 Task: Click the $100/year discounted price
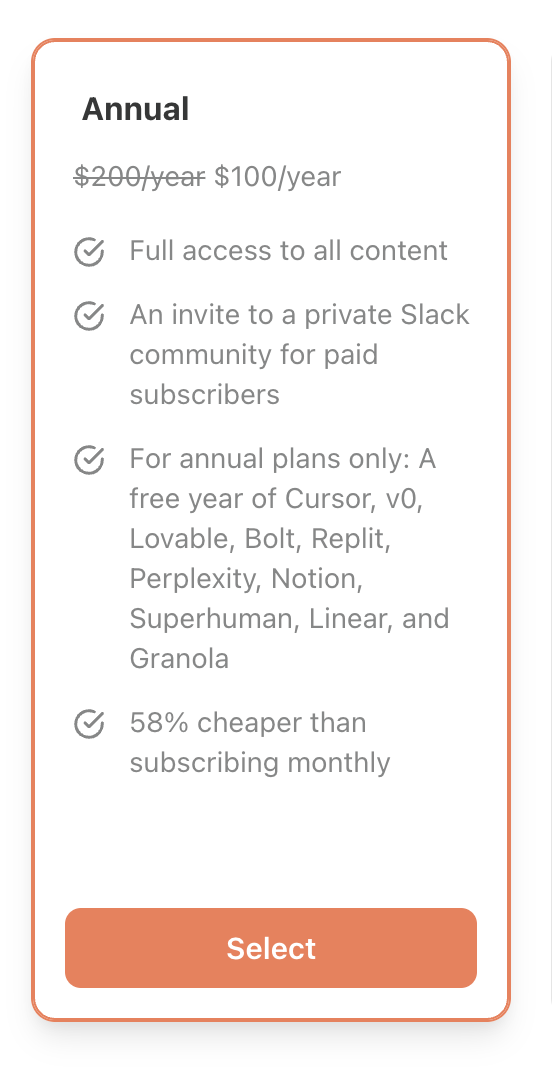[277, 177]
